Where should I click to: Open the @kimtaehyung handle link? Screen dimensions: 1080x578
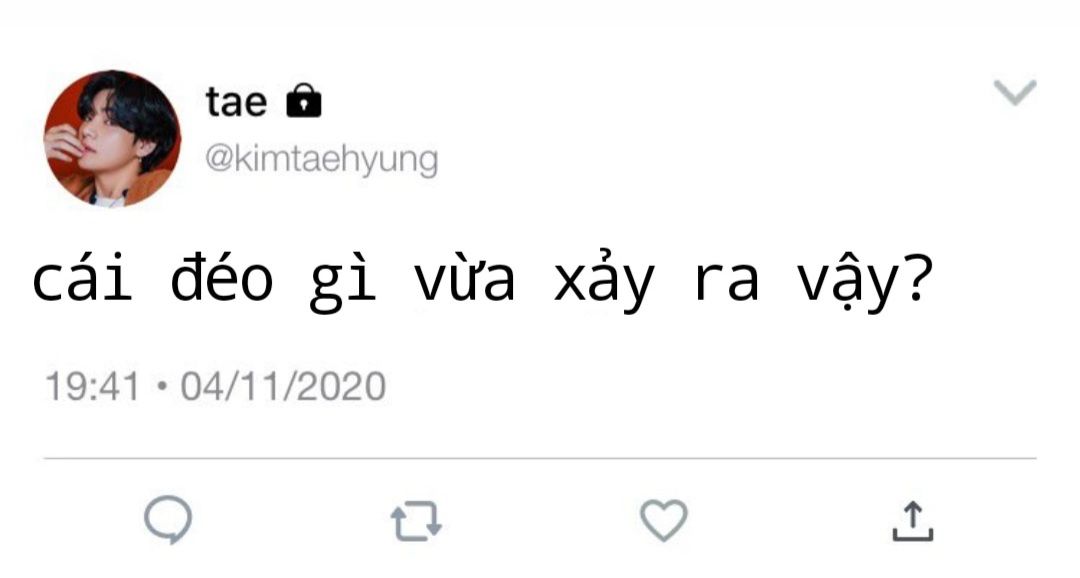click(321, 160)
